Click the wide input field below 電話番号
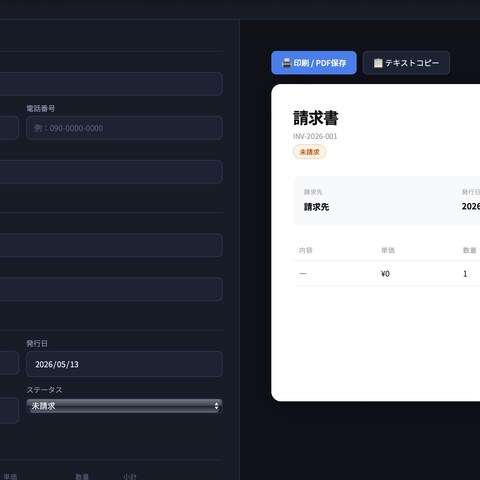 [111, 172]
